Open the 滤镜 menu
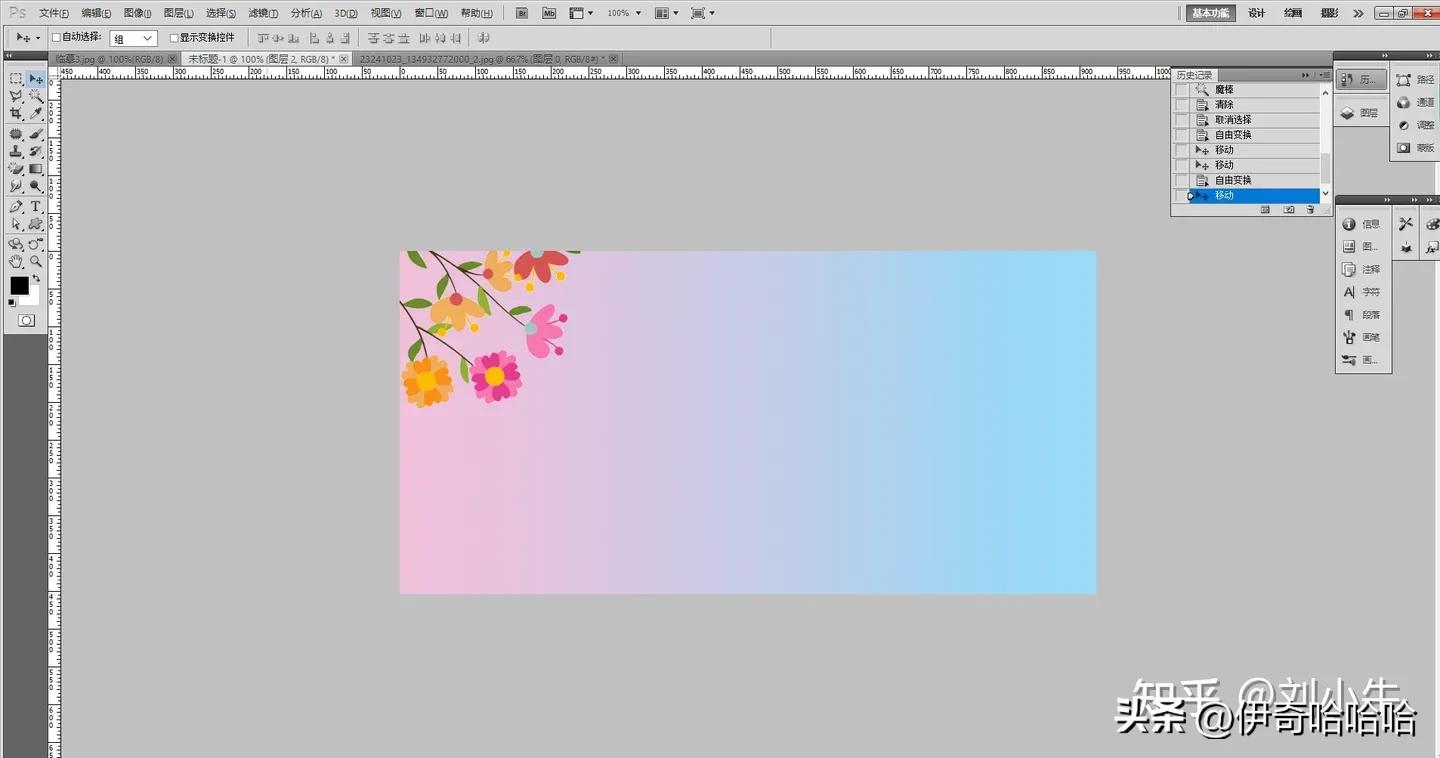The height and width of the screenshot is (758, 1440). 263,13
